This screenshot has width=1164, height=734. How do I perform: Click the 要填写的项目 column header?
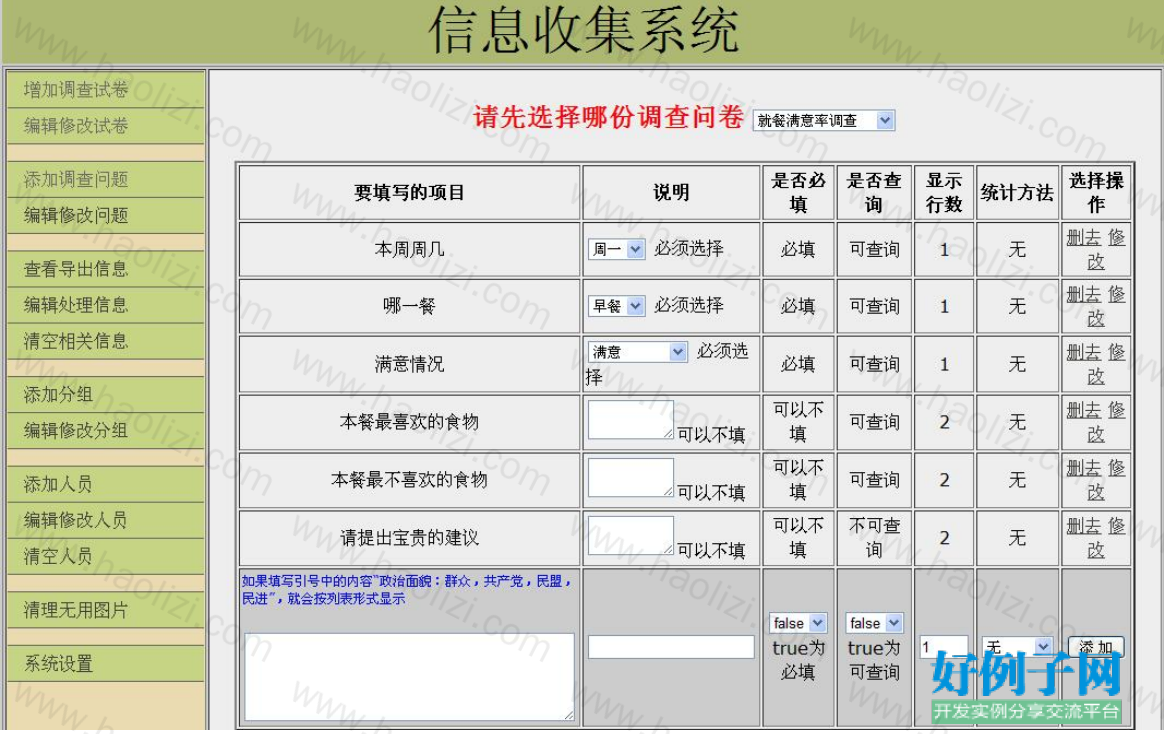pos(409,193)
